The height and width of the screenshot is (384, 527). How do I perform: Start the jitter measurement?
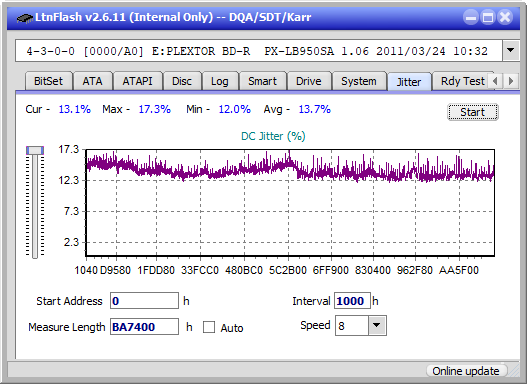click(473, 112)
